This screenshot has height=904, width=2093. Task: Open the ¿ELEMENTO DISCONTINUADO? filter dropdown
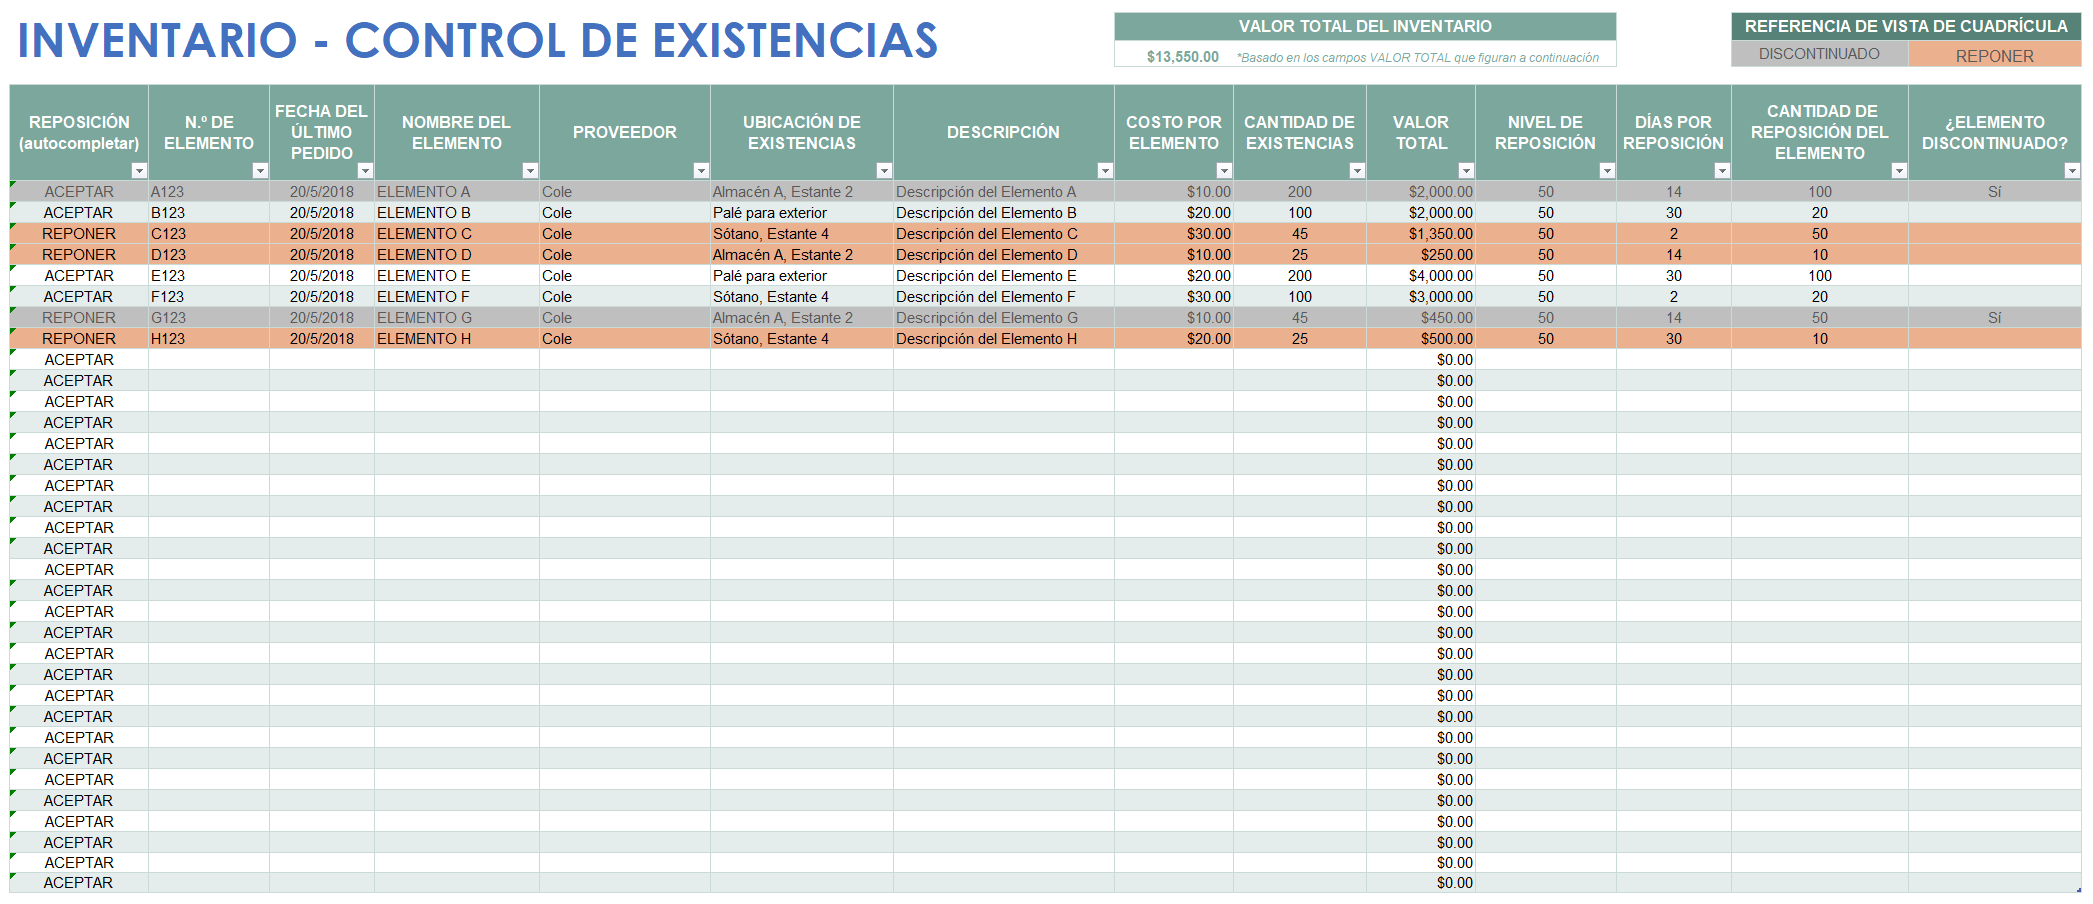[x=2072, y=171]
